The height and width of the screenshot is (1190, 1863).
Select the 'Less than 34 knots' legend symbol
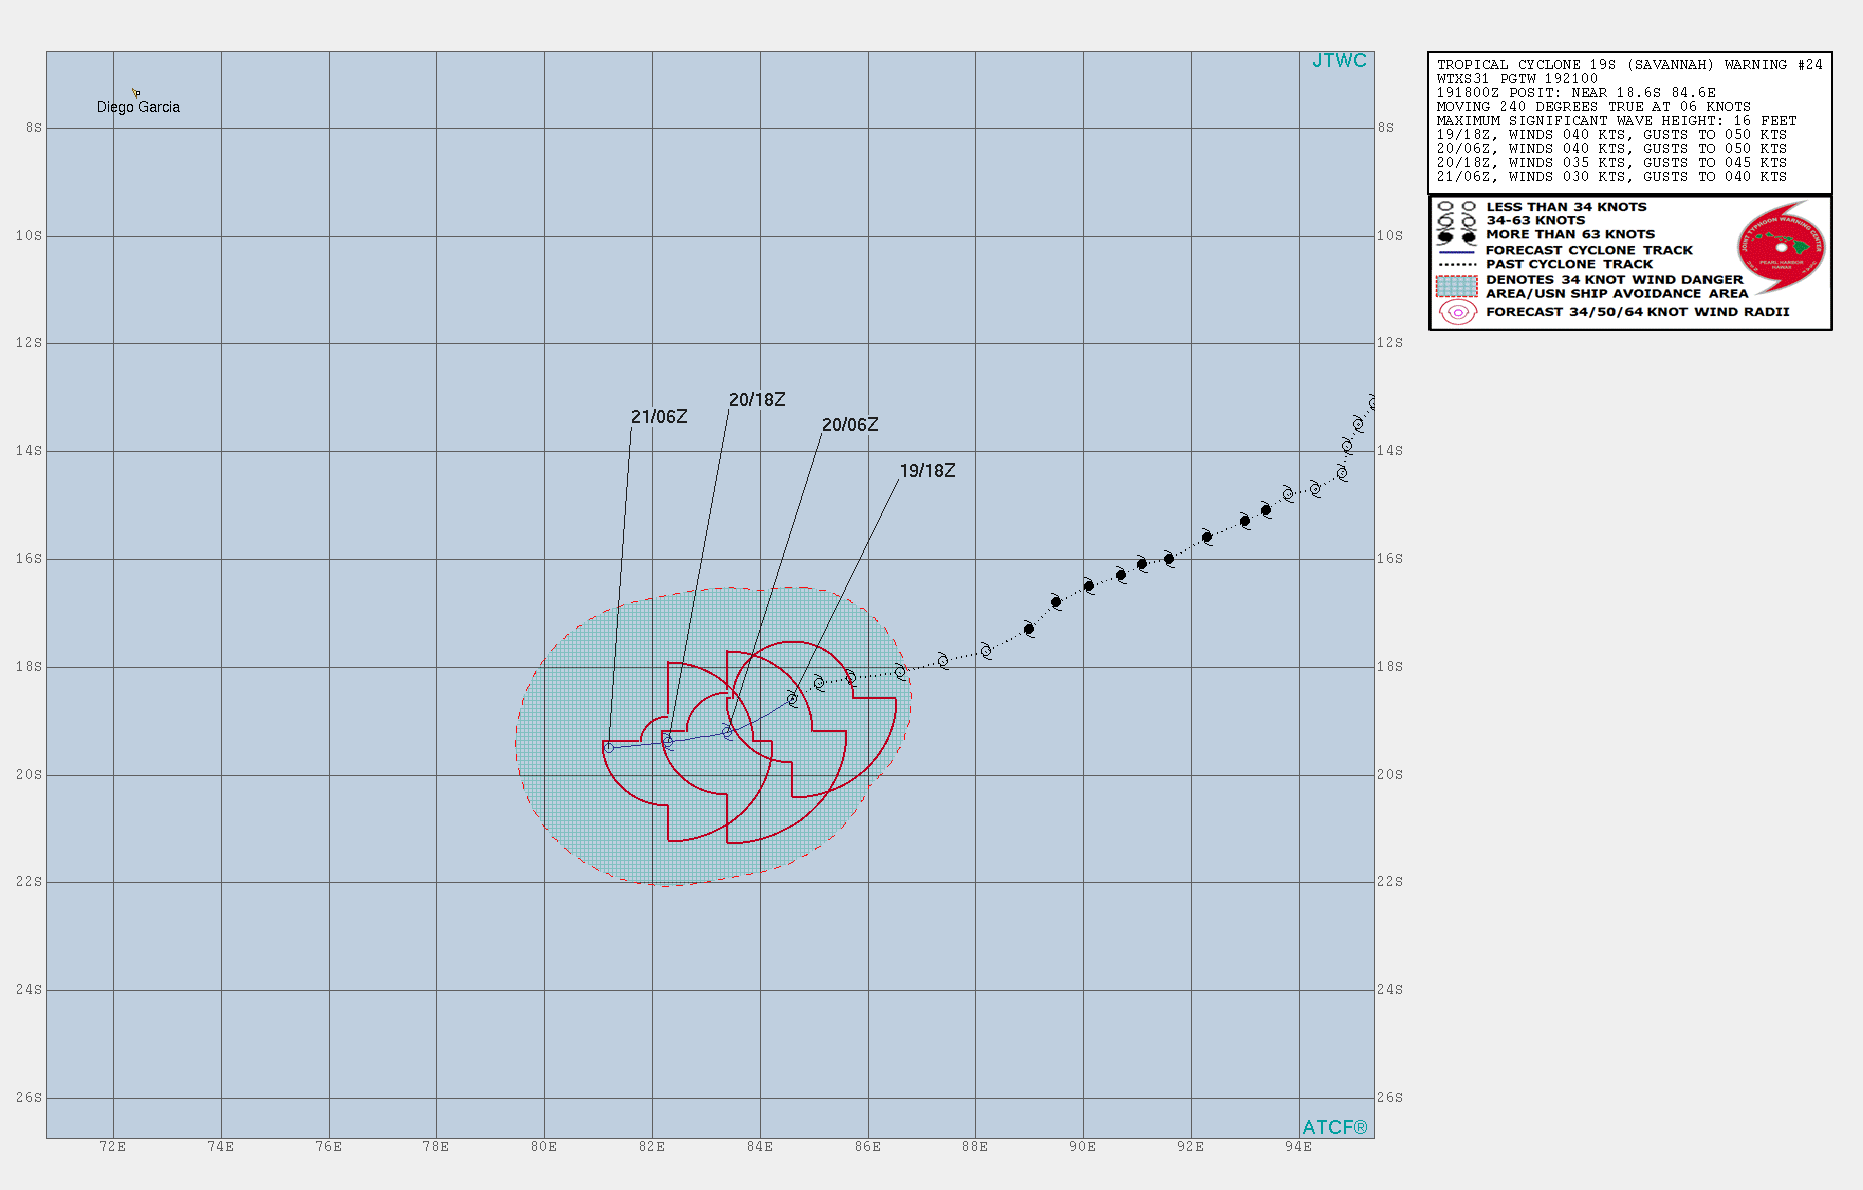point(1456,207)
